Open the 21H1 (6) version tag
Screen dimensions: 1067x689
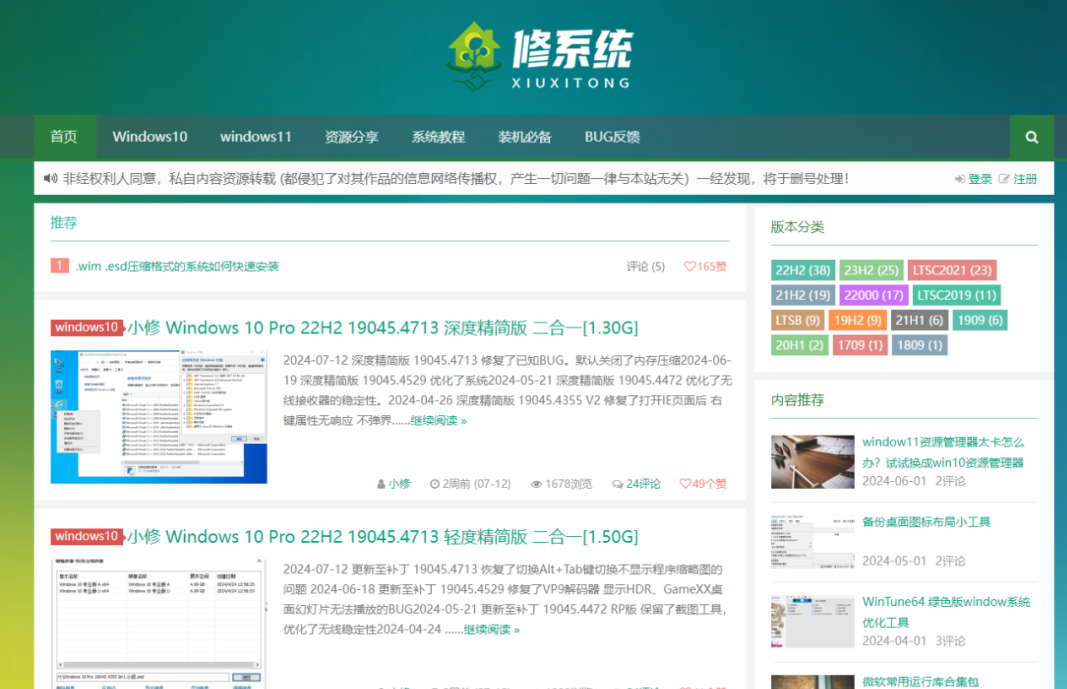pos(919,320)
